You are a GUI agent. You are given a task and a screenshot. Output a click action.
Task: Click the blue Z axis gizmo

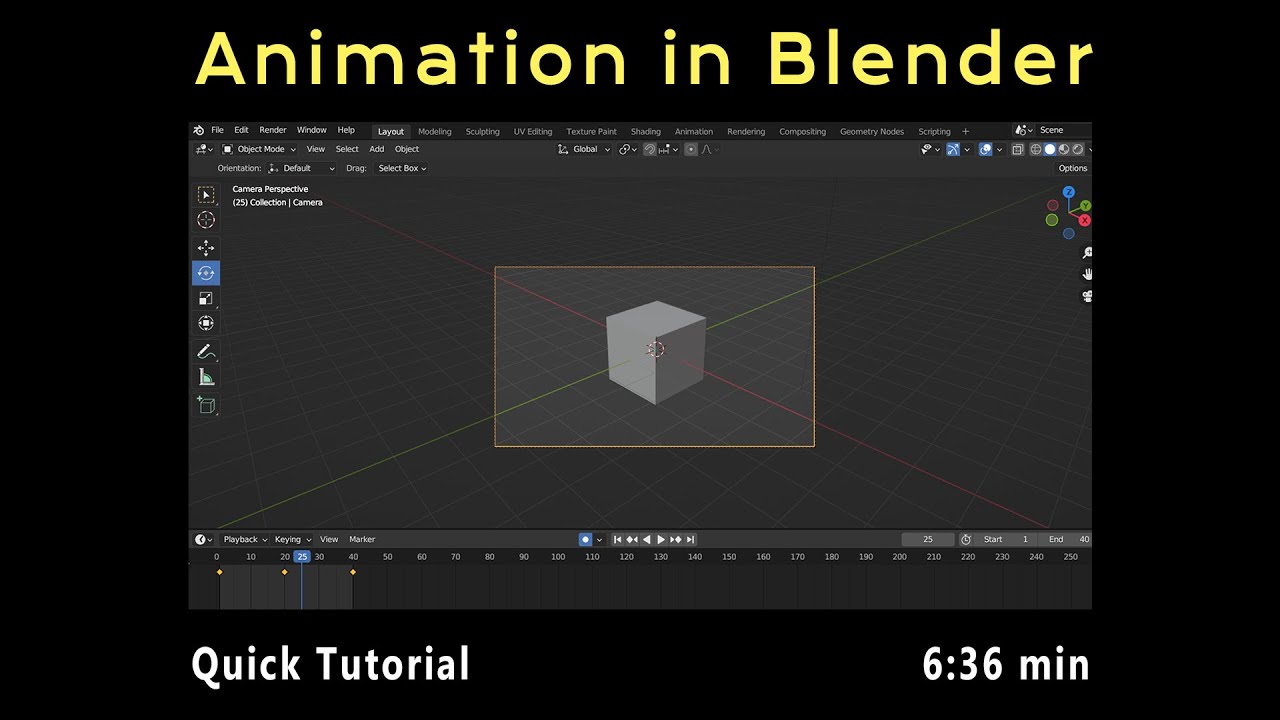coord(1069,192)
